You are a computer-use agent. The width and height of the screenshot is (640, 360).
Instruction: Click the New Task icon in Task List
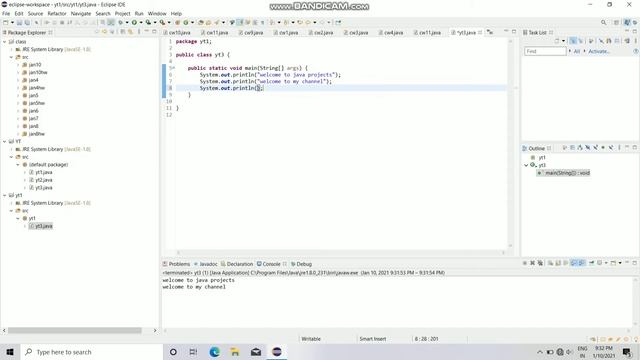(x=557, y=41)
